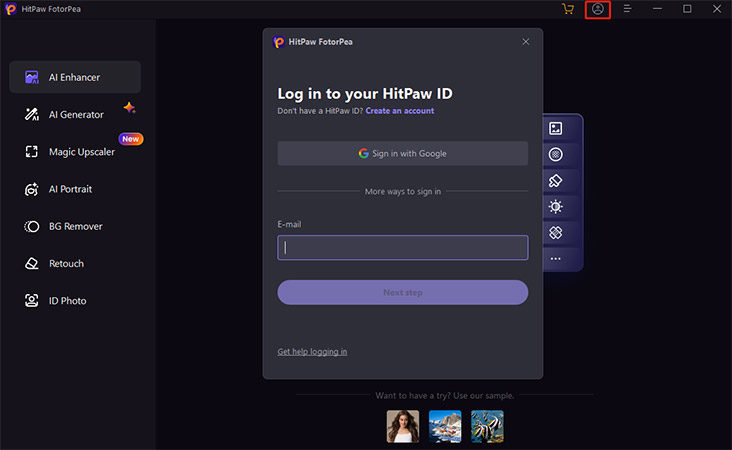Open ID Photo in the sidebar

75,301
